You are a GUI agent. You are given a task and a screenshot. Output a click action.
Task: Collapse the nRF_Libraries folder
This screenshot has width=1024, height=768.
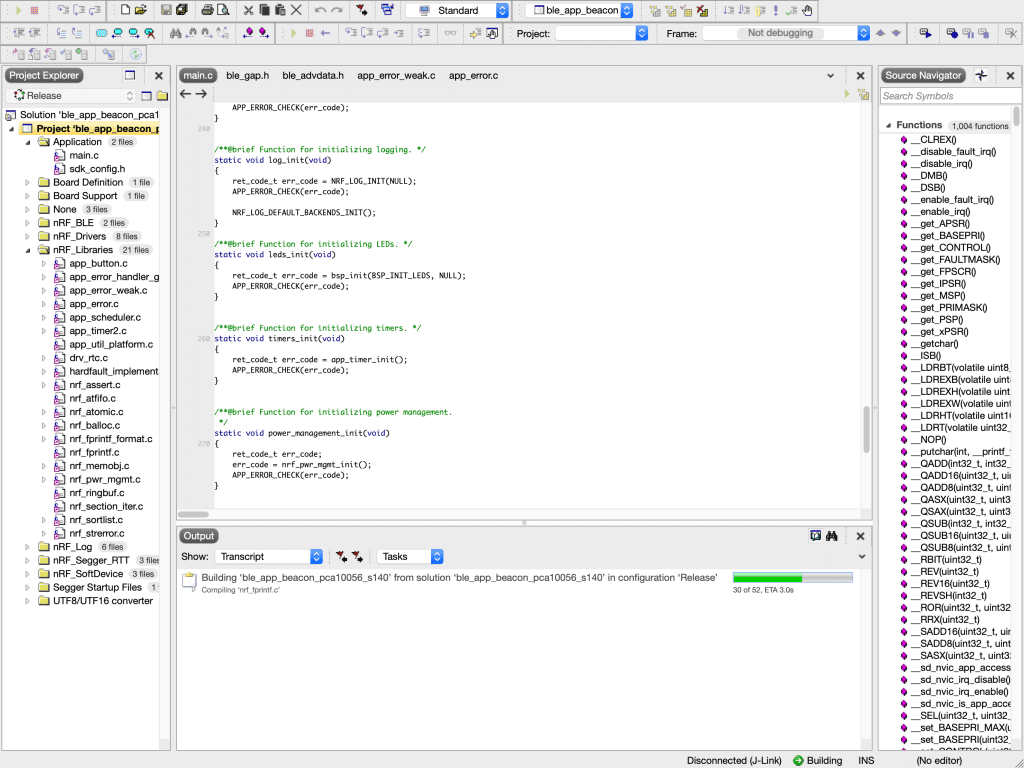pos(27,250)
